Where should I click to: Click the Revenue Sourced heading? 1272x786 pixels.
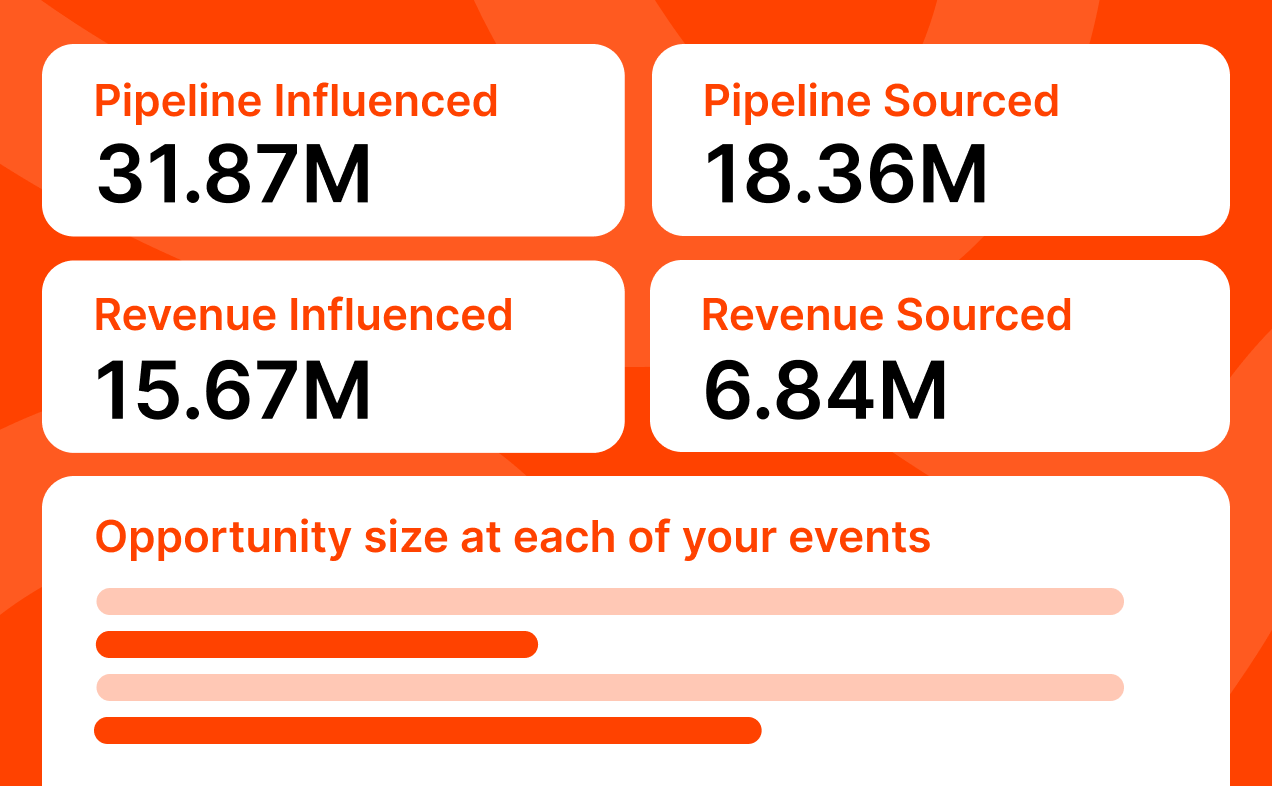[886, 314]
